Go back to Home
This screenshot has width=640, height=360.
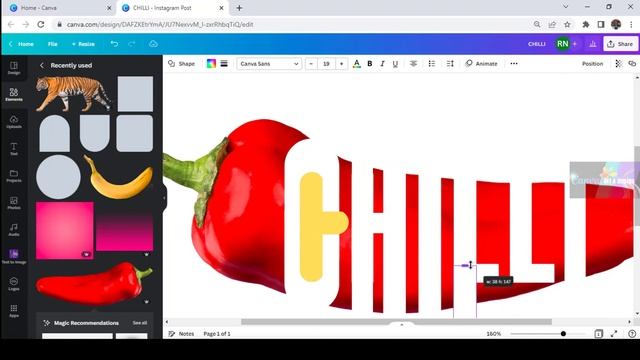pos(22,44)
